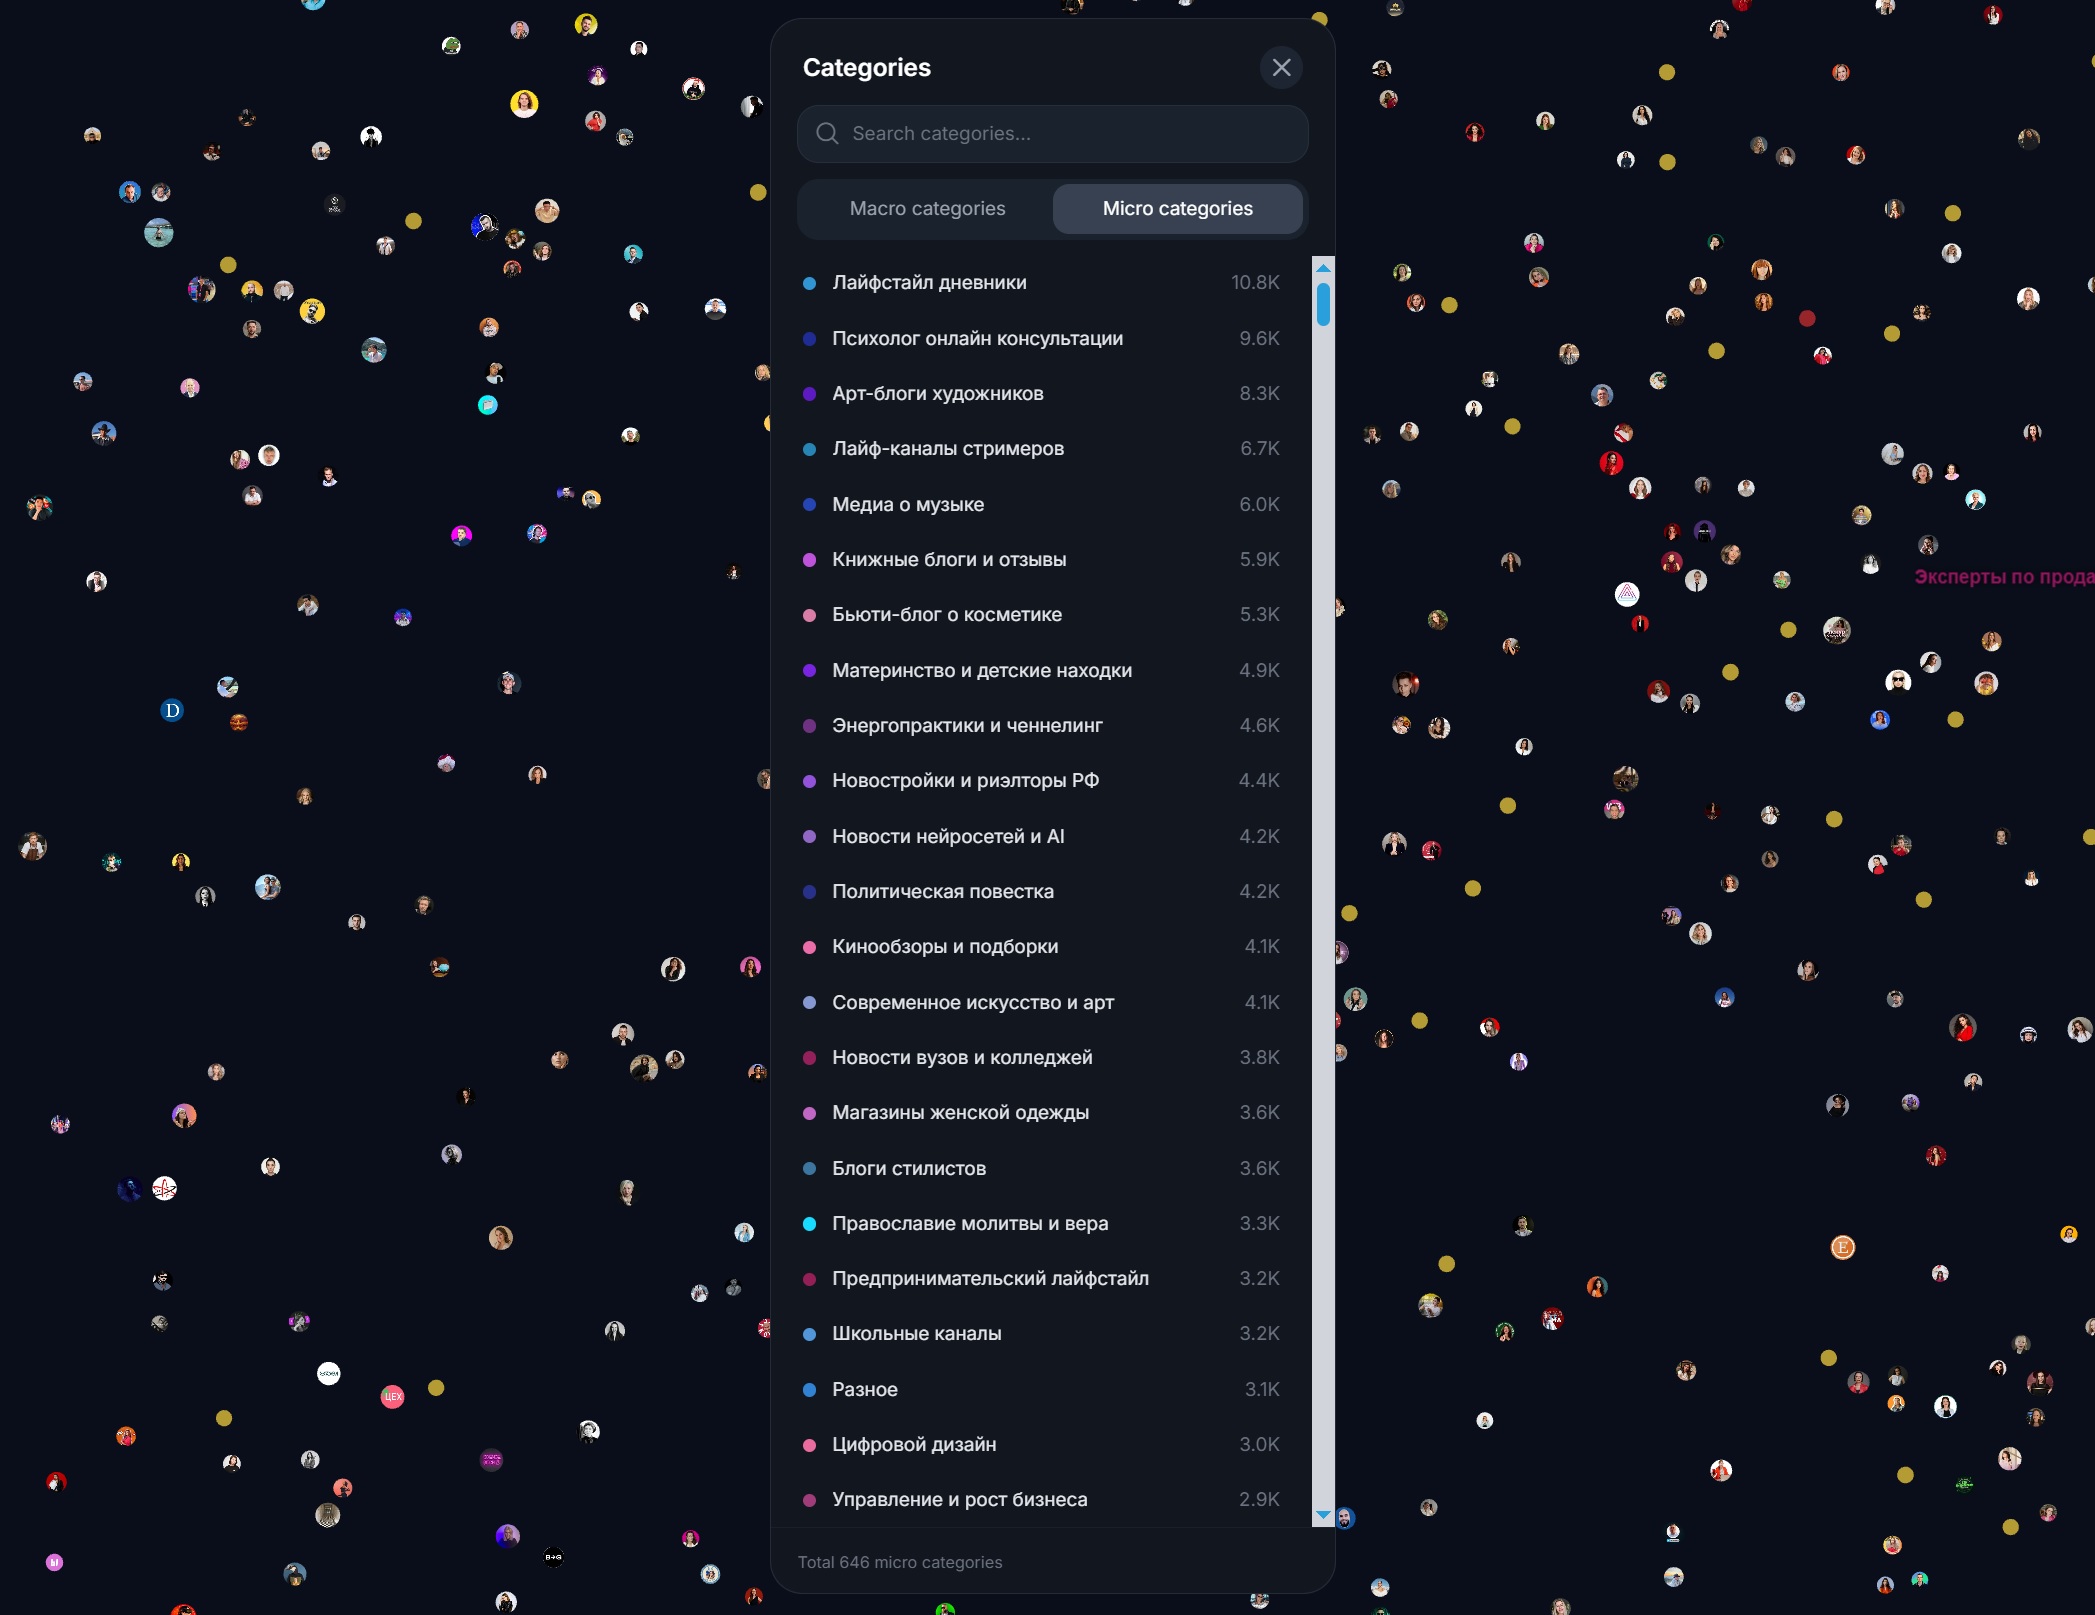Click the Эксперты по прода cluster label
Viewport: 2095px width, 1615px height.
2003,577
